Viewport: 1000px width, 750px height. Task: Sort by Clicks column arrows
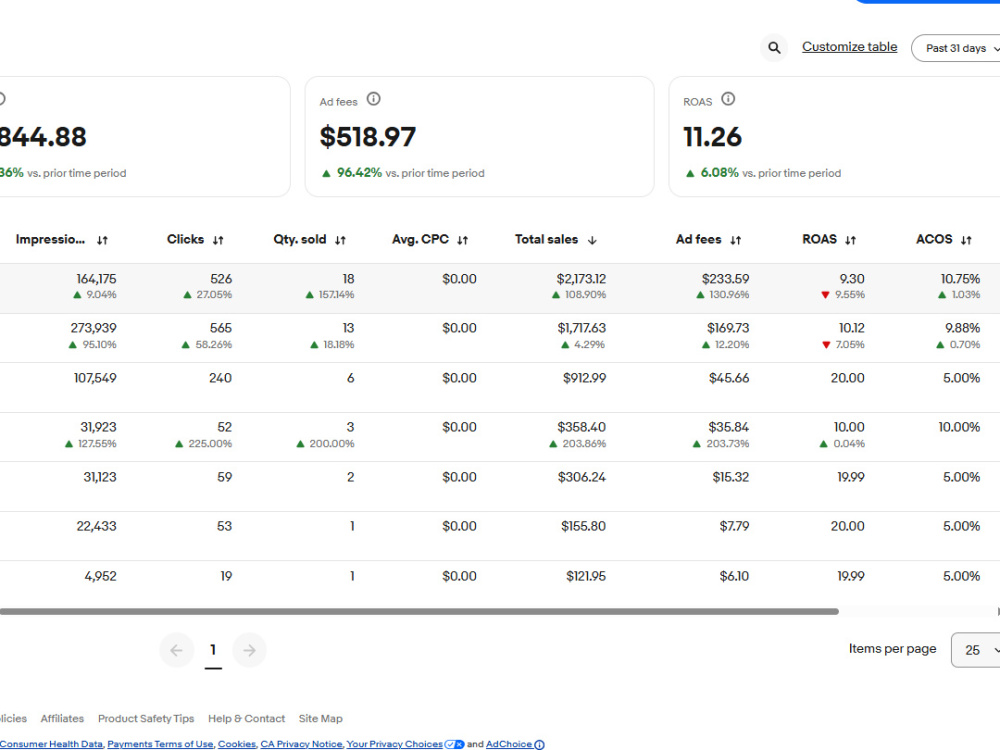click(x=218, y=240)
